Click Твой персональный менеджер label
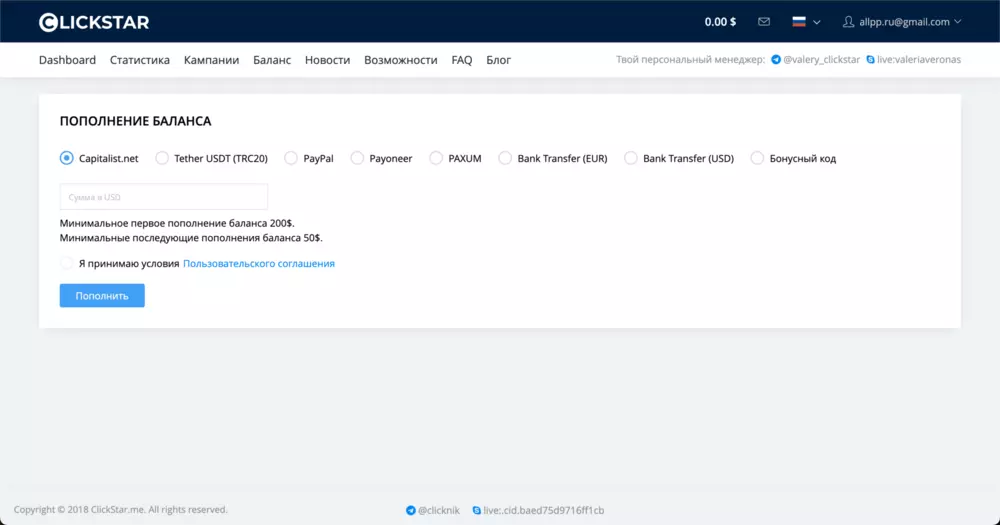 point(690,59)
